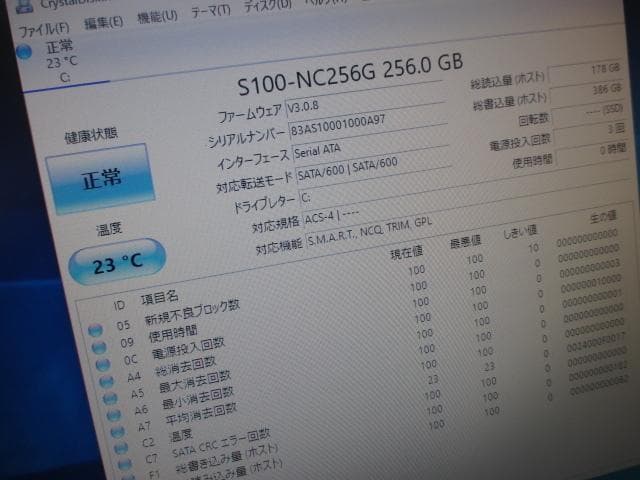
Task: Open the 機能(U) menu
Action: tap(157, 17)
